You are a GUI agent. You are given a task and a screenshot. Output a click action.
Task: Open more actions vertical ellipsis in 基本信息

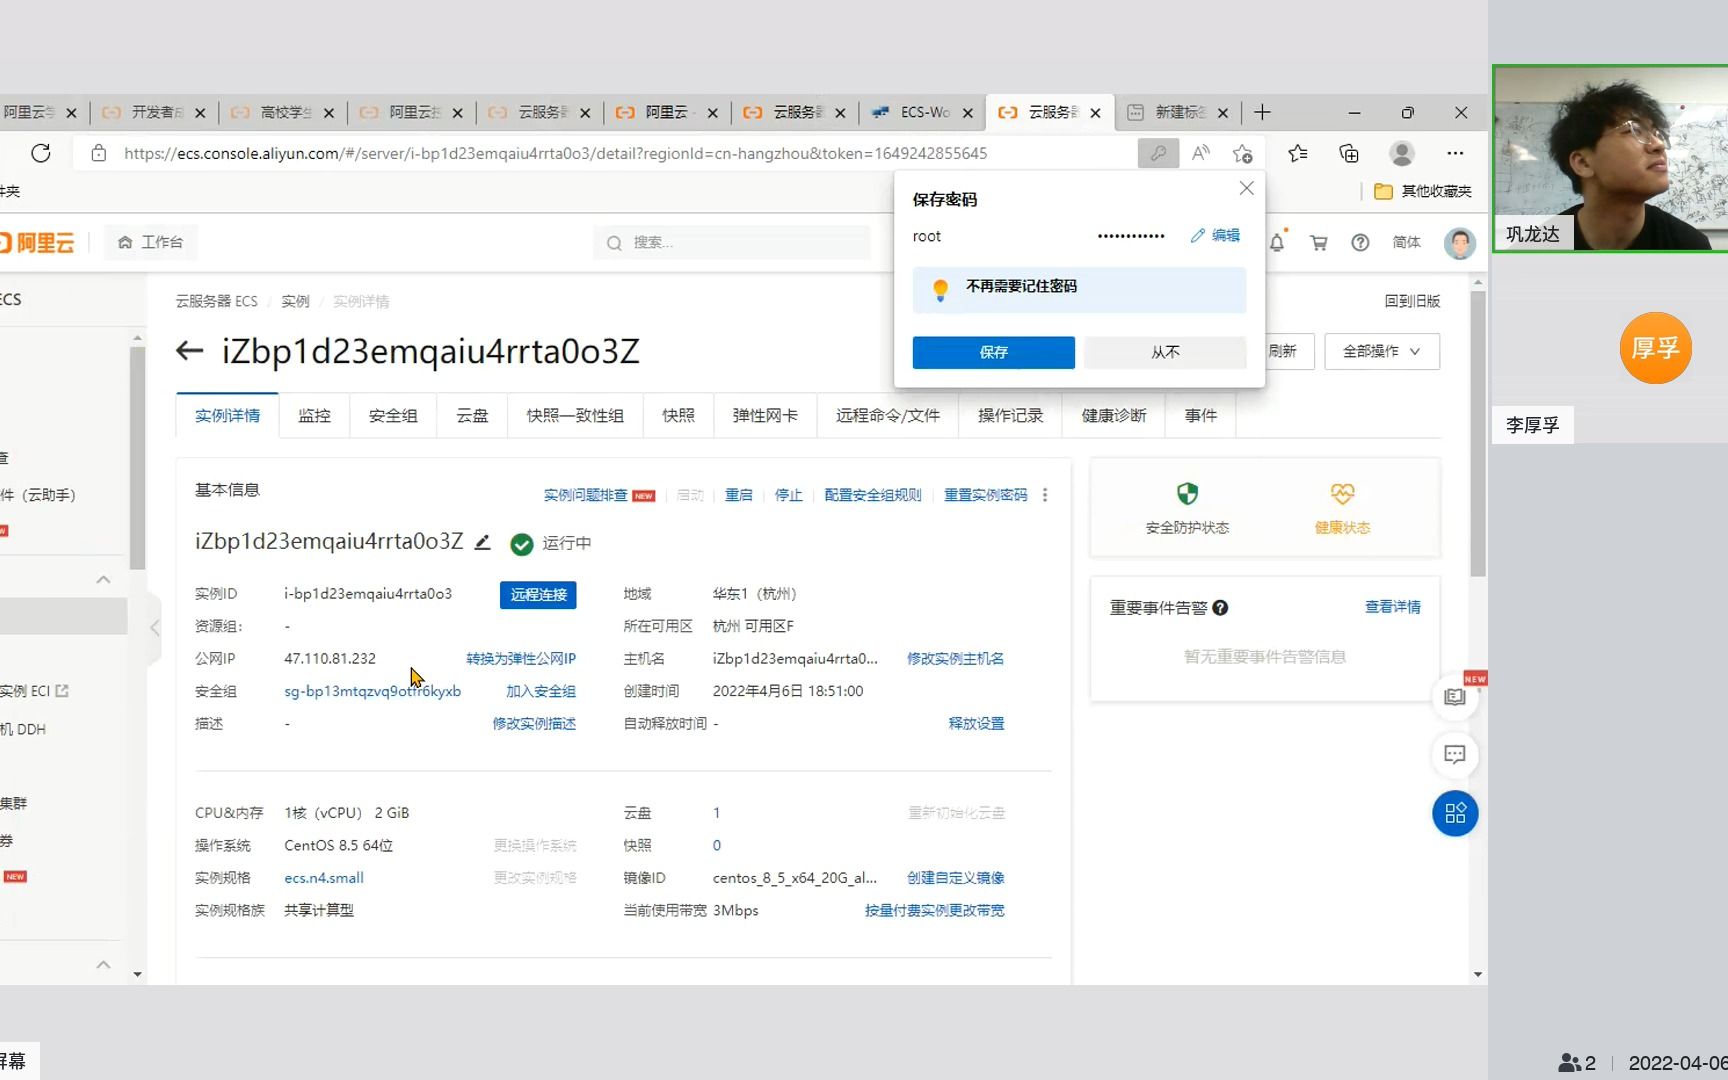point(1045,495)
